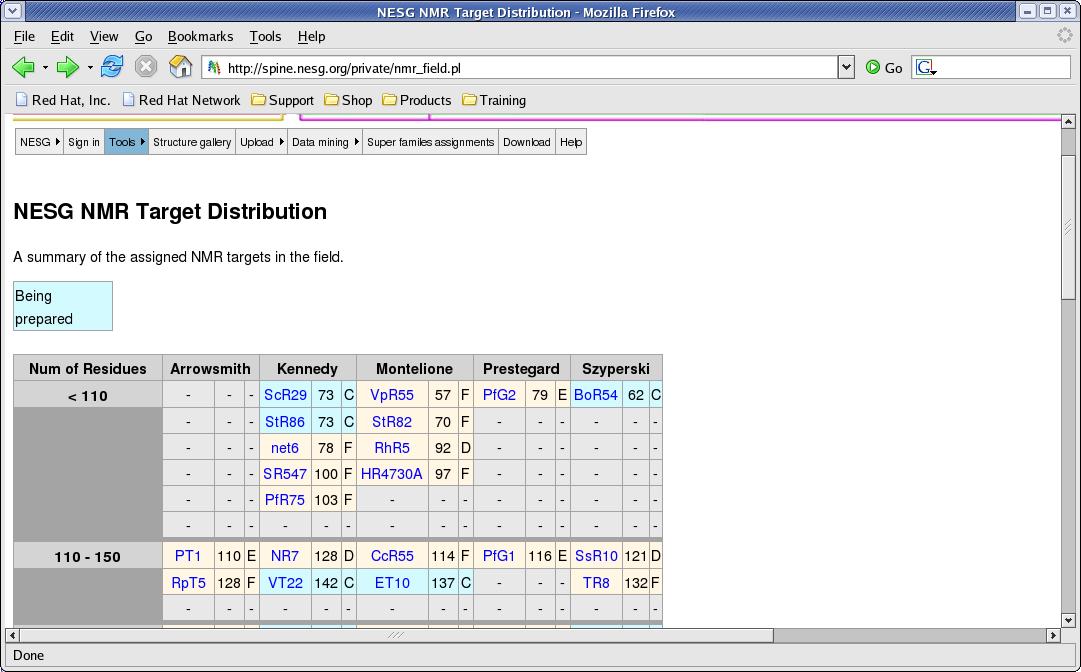Reload the page with the Refresh icon
Screen dimensions: 1081x672
[112, 67]
